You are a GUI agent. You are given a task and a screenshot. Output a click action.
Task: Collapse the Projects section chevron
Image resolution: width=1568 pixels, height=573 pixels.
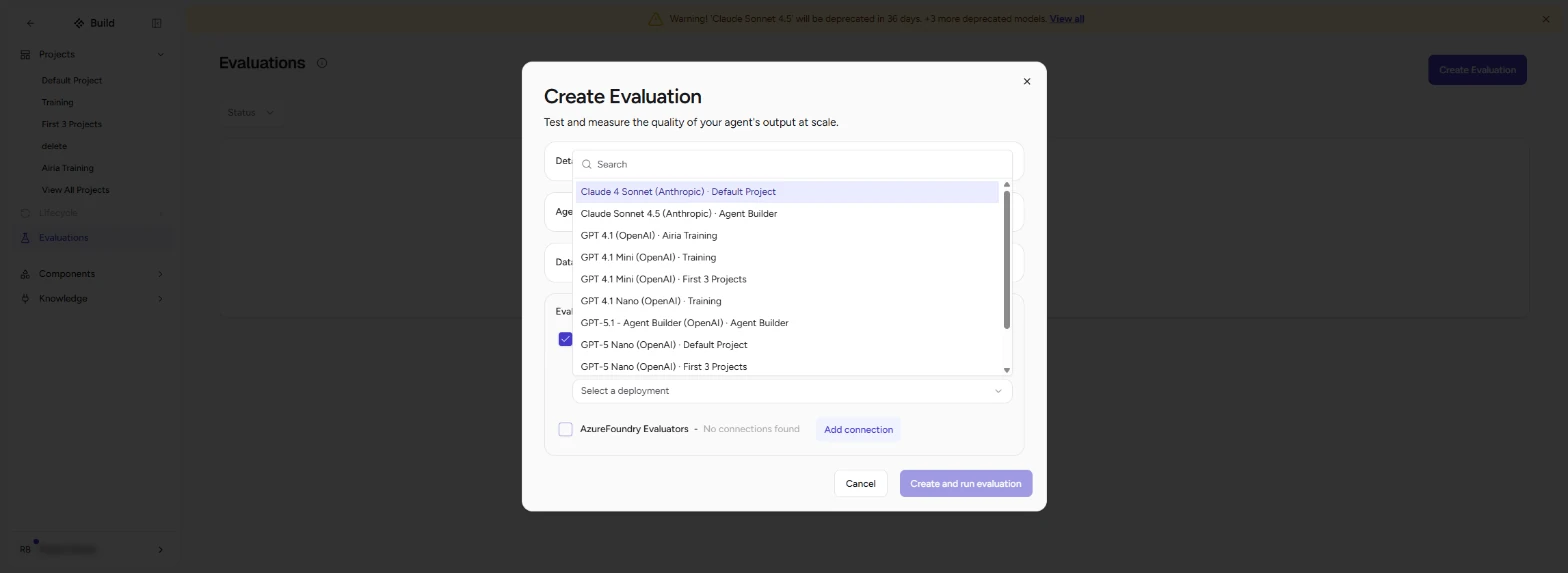(x=160, y=54)
